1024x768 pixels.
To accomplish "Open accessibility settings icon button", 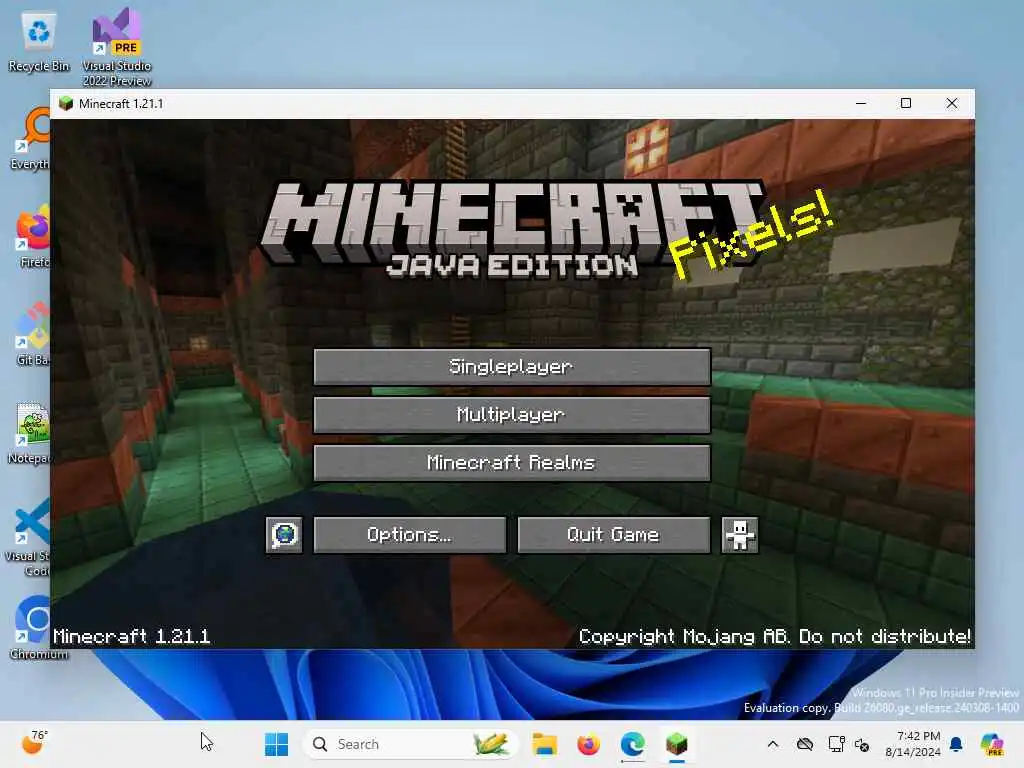I will click(x=740, y=536).
